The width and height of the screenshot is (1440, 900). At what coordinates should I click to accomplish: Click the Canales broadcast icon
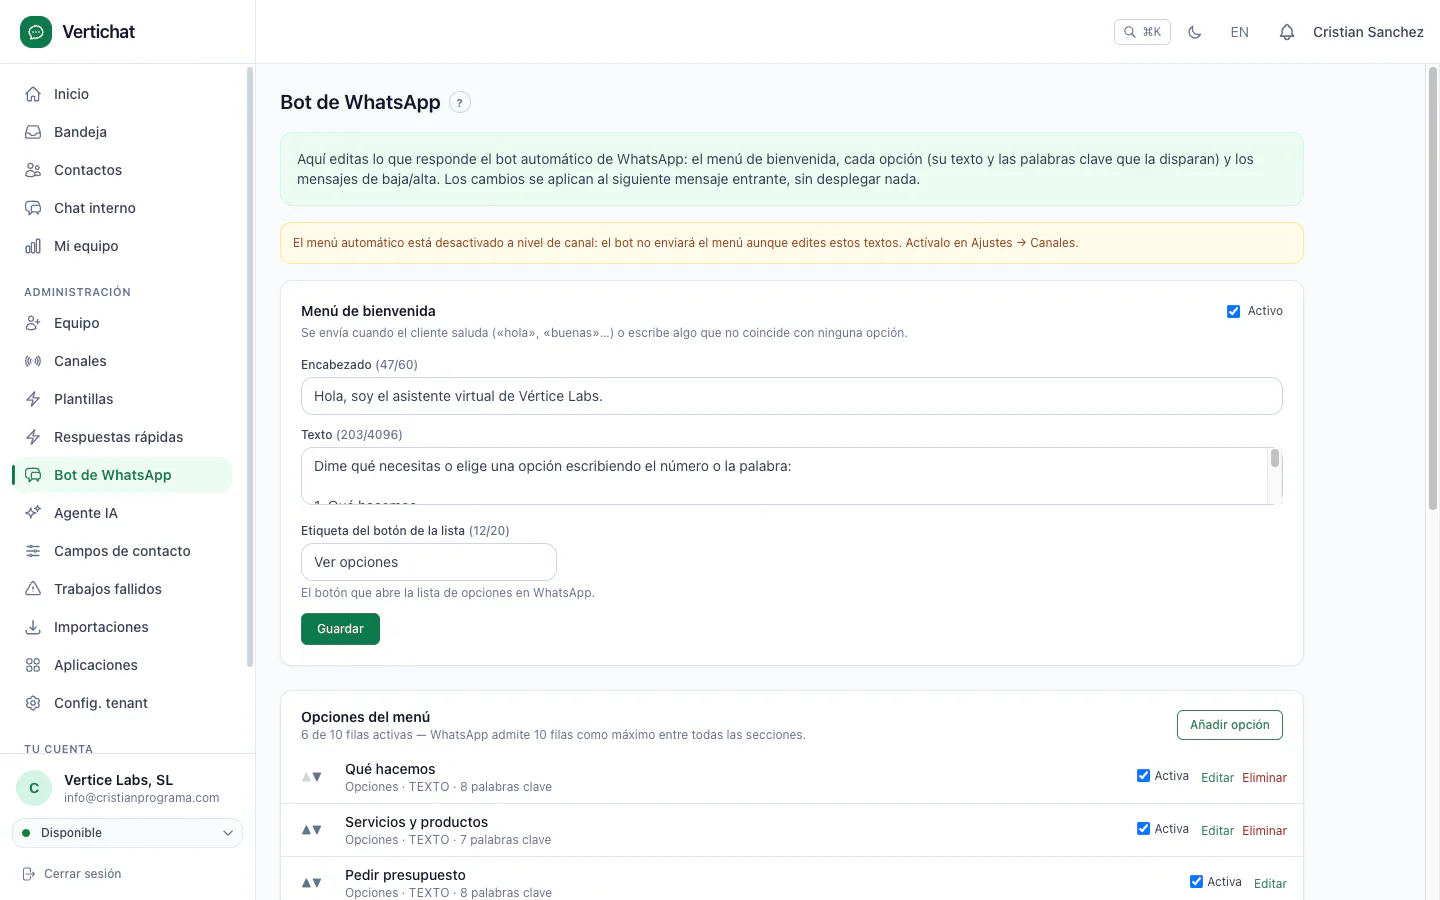tap(33, 361)
